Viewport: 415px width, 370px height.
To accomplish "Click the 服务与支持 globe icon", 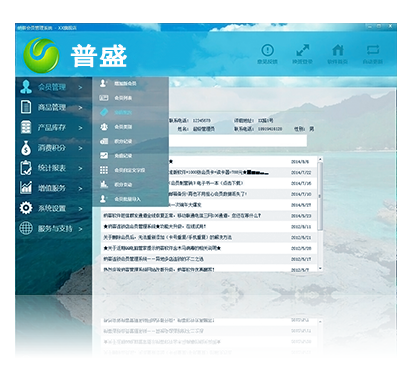I will (x=26, y=228).
